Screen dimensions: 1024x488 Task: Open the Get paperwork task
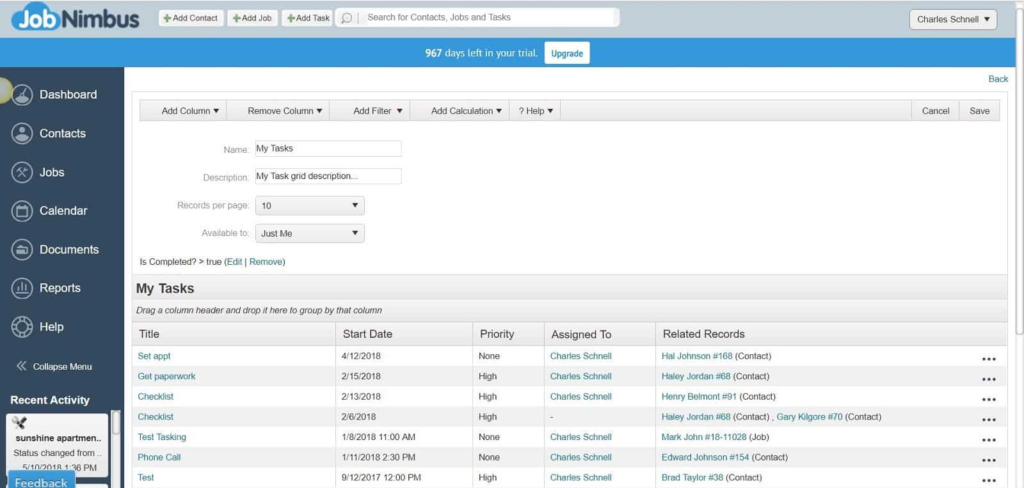pyautogui.click(x=167, y=376)
